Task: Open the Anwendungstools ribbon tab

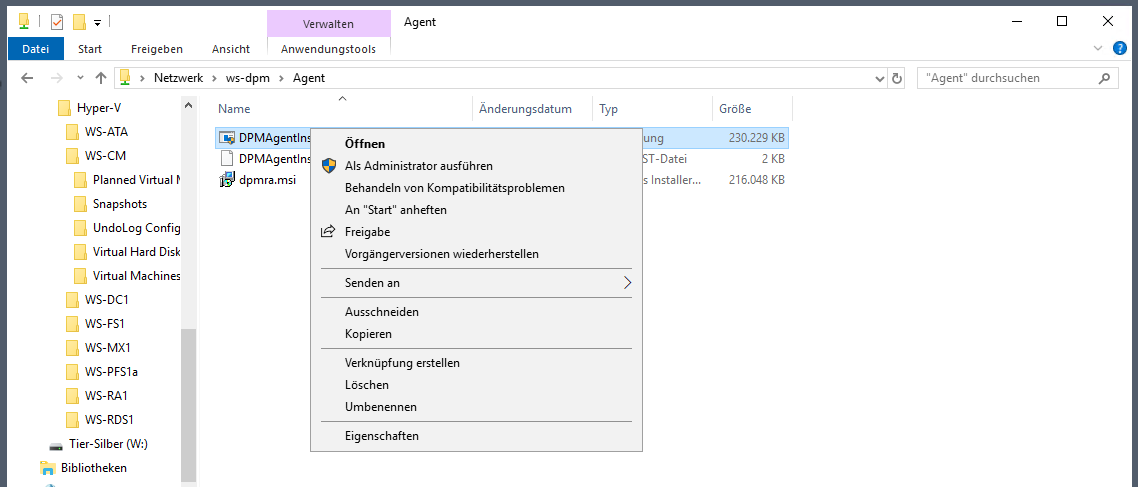Action: click(x=329, y=49)
